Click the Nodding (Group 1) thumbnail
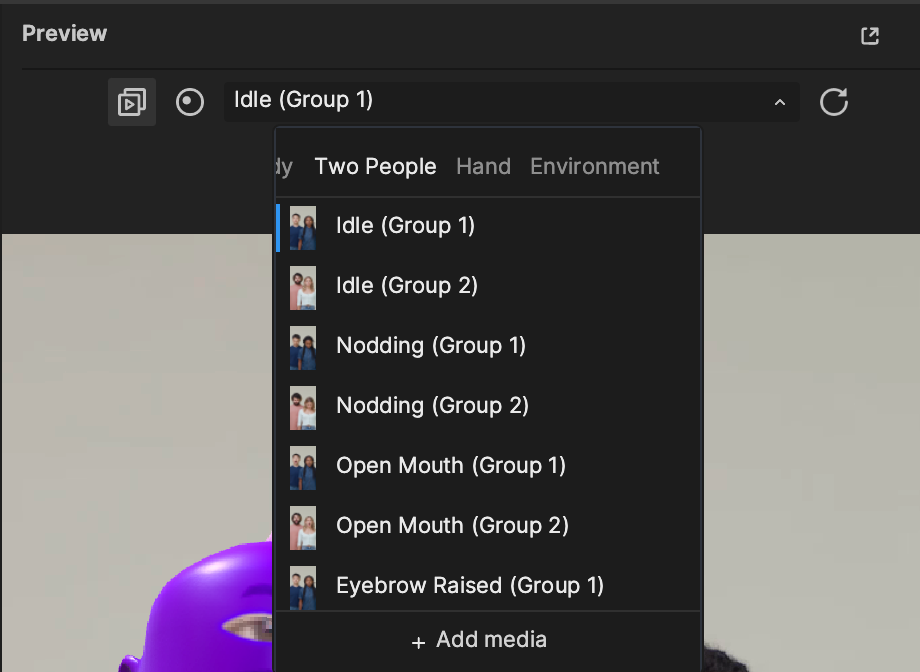 303,347
